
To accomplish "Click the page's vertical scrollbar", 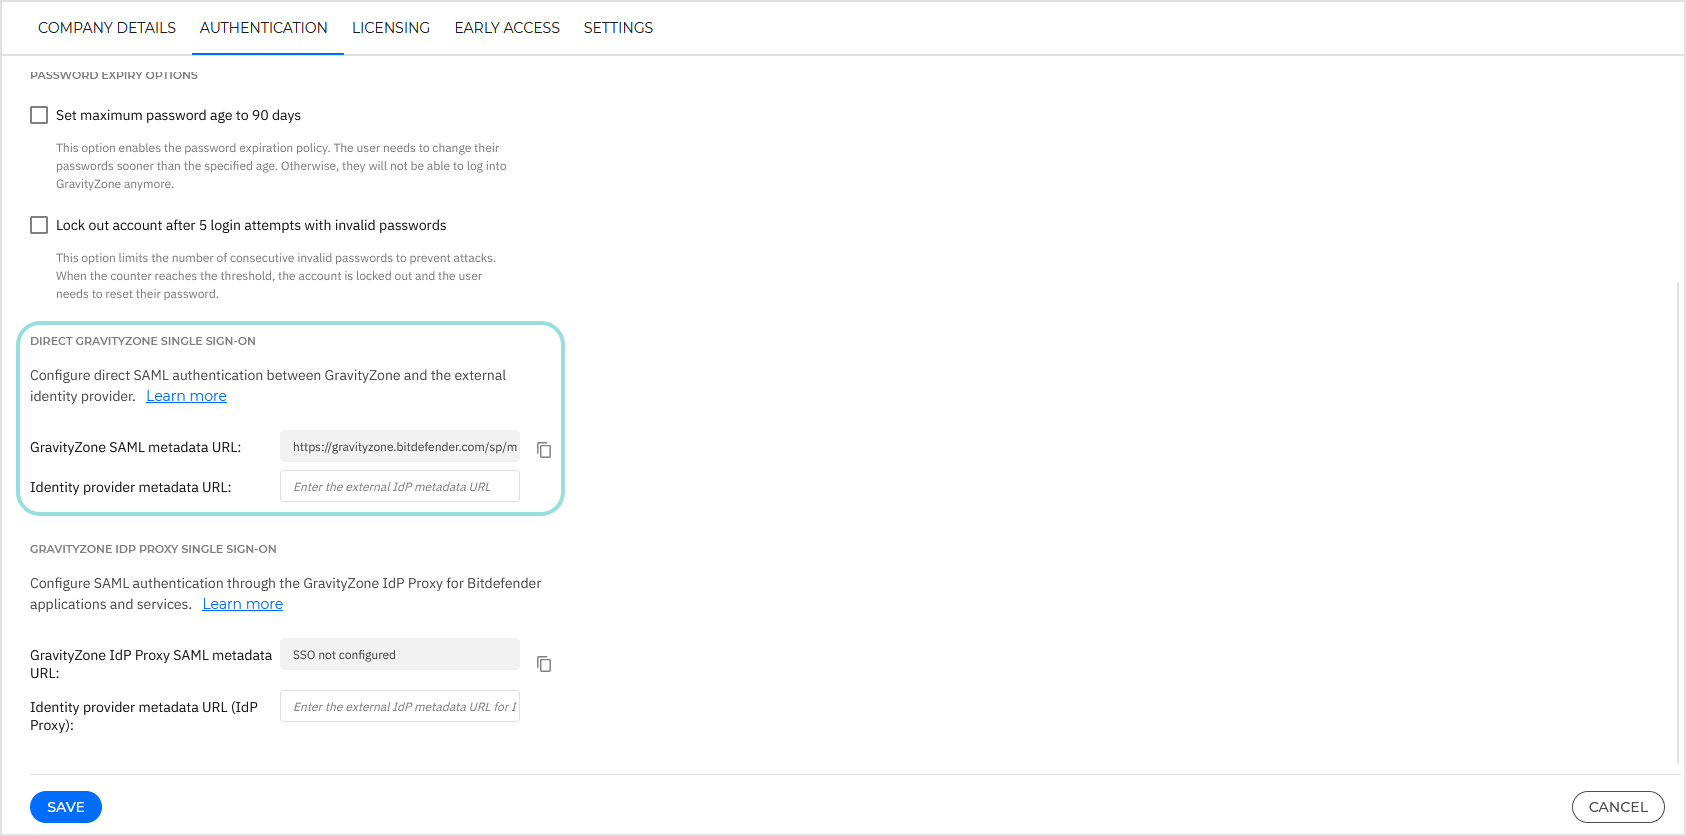I will click(1679, 522).
